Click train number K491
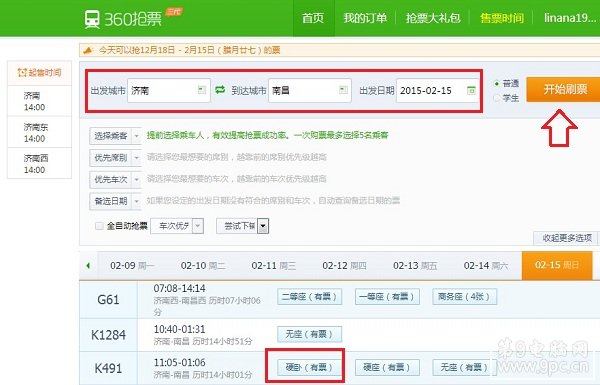600x385 pixels. click(108, 368)
